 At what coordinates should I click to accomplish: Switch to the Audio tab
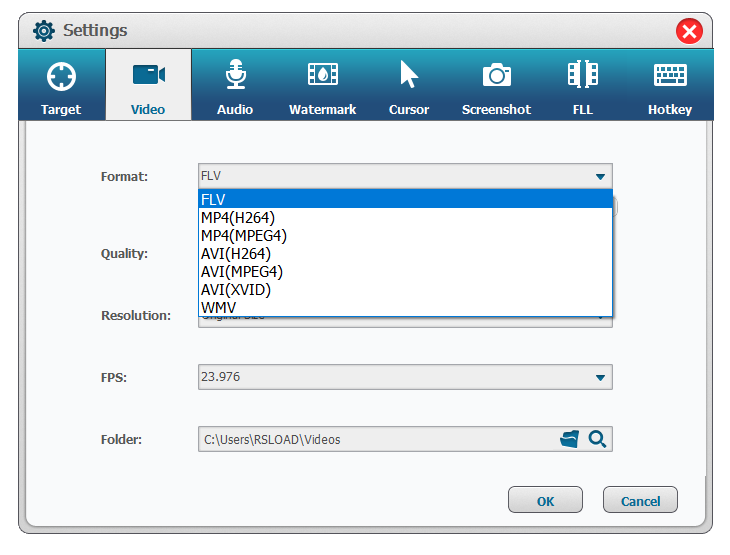click(x=235, y=85)
